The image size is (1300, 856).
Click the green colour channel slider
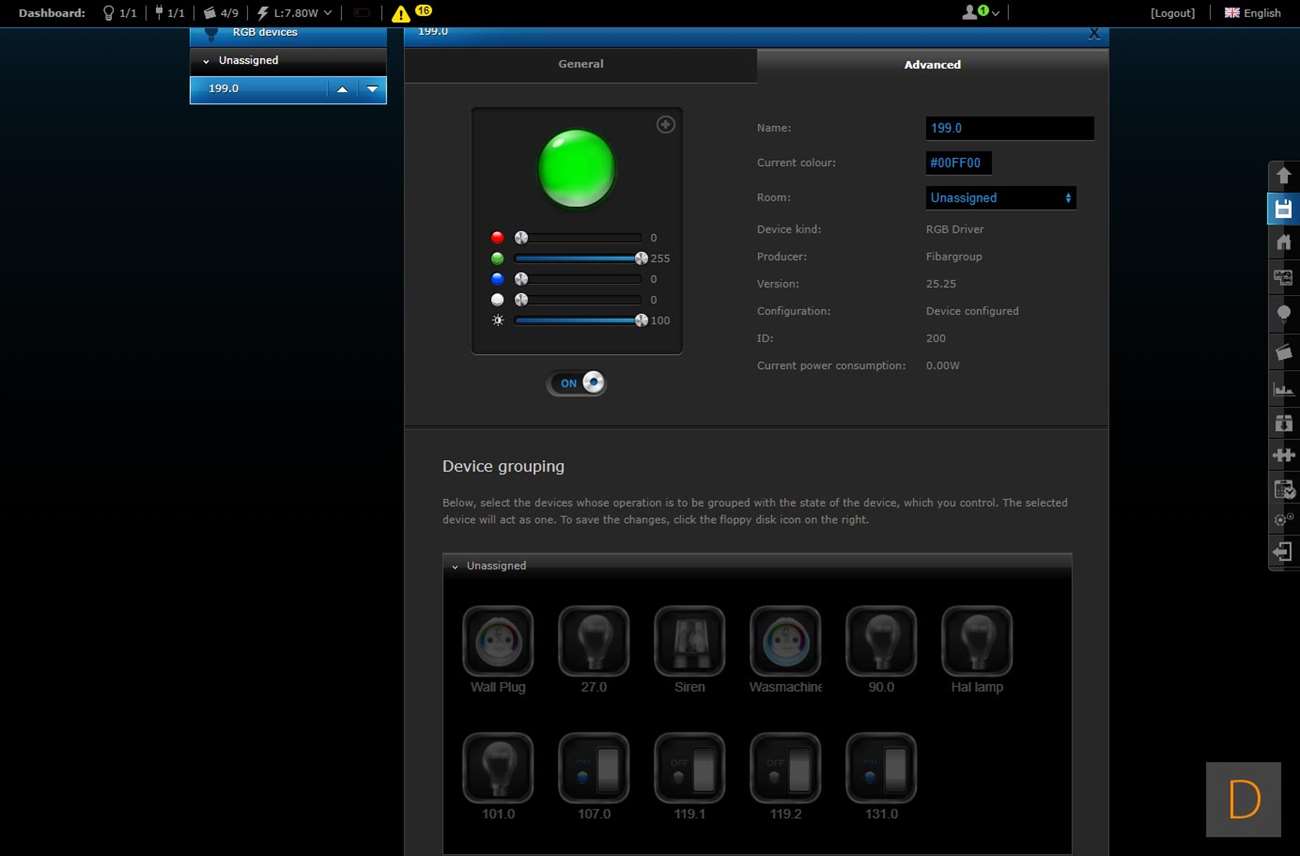coord(578,258)
